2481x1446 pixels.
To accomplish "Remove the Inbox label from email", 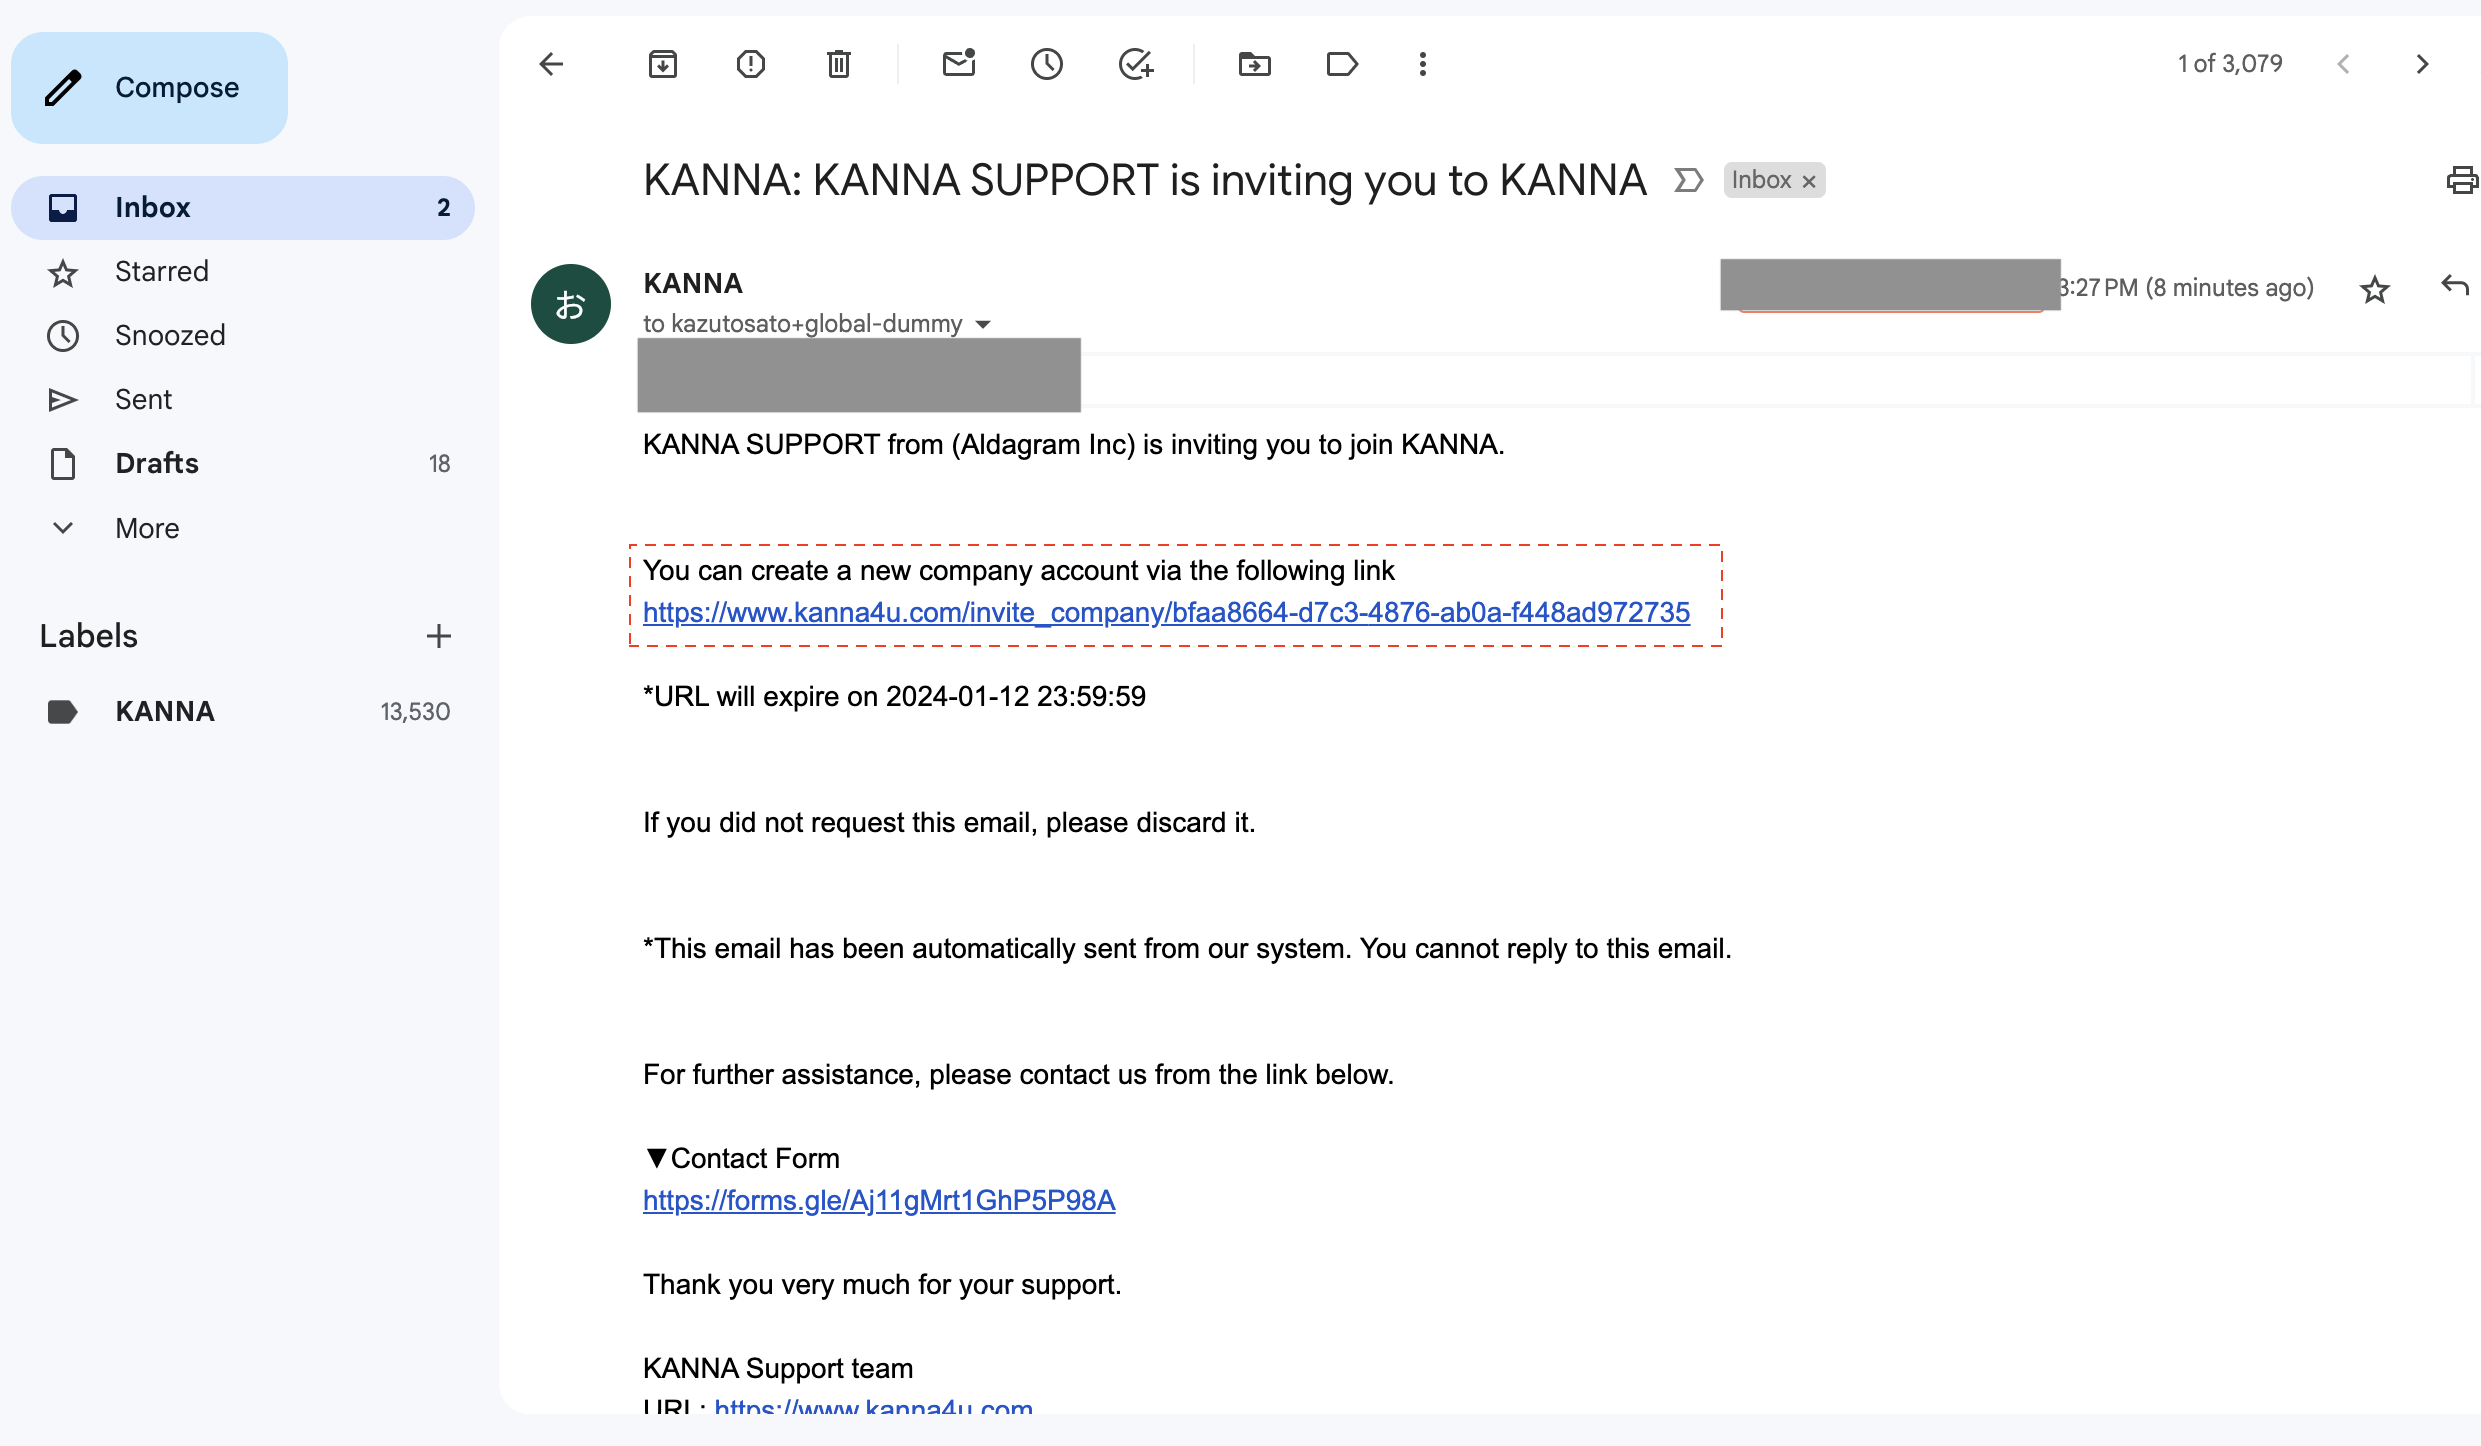I will tap(1809, 181).
